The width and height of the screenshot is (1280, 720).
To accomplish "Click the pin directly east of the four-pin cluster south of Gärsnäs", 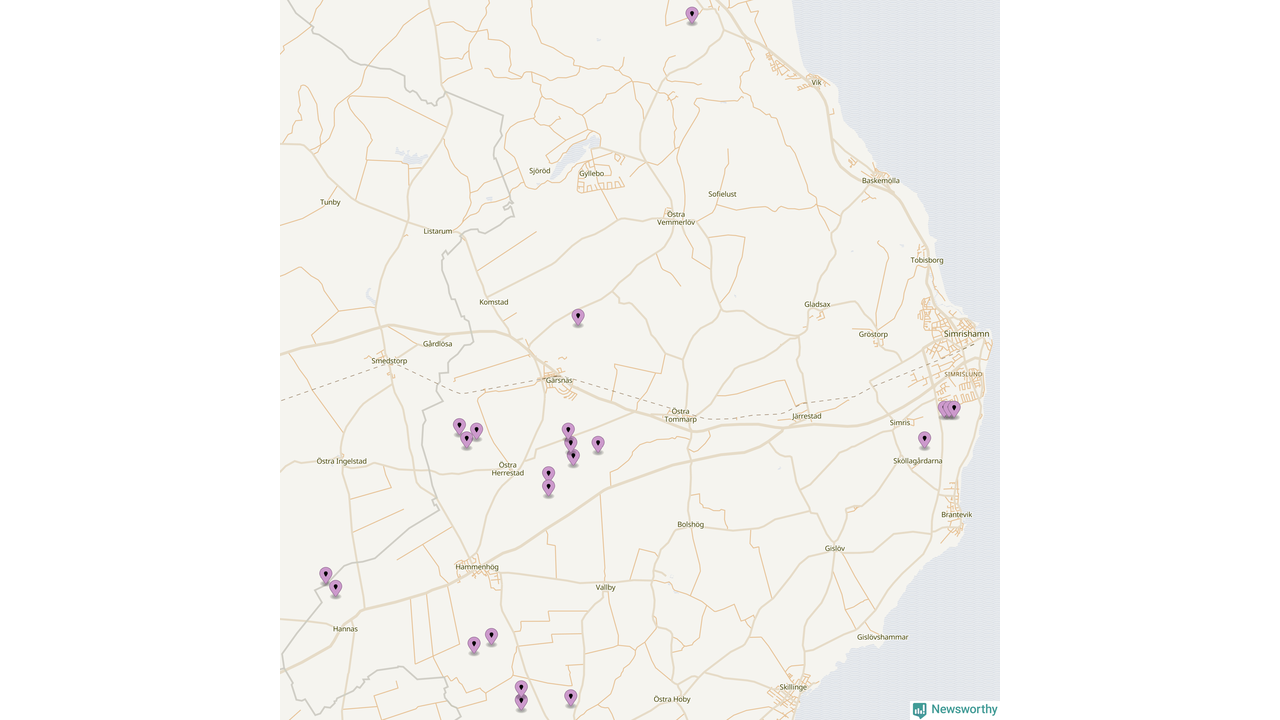I will [598, 444].
